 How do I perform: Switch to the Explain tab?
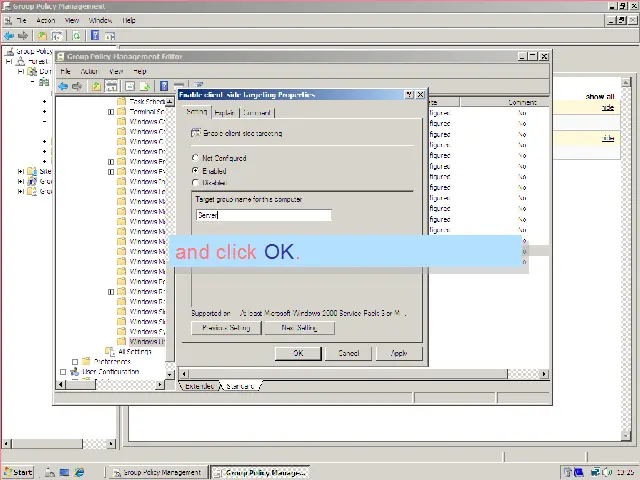(224, 113)
